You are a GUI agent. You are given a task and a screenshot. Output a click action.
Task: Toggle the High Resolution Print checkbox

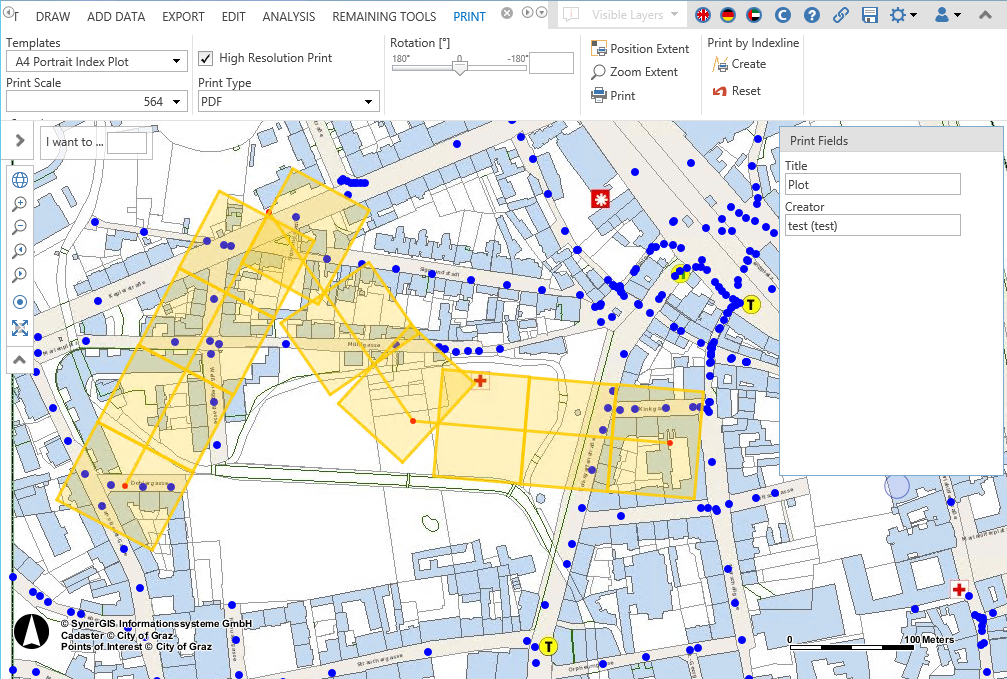coord(205,58)
